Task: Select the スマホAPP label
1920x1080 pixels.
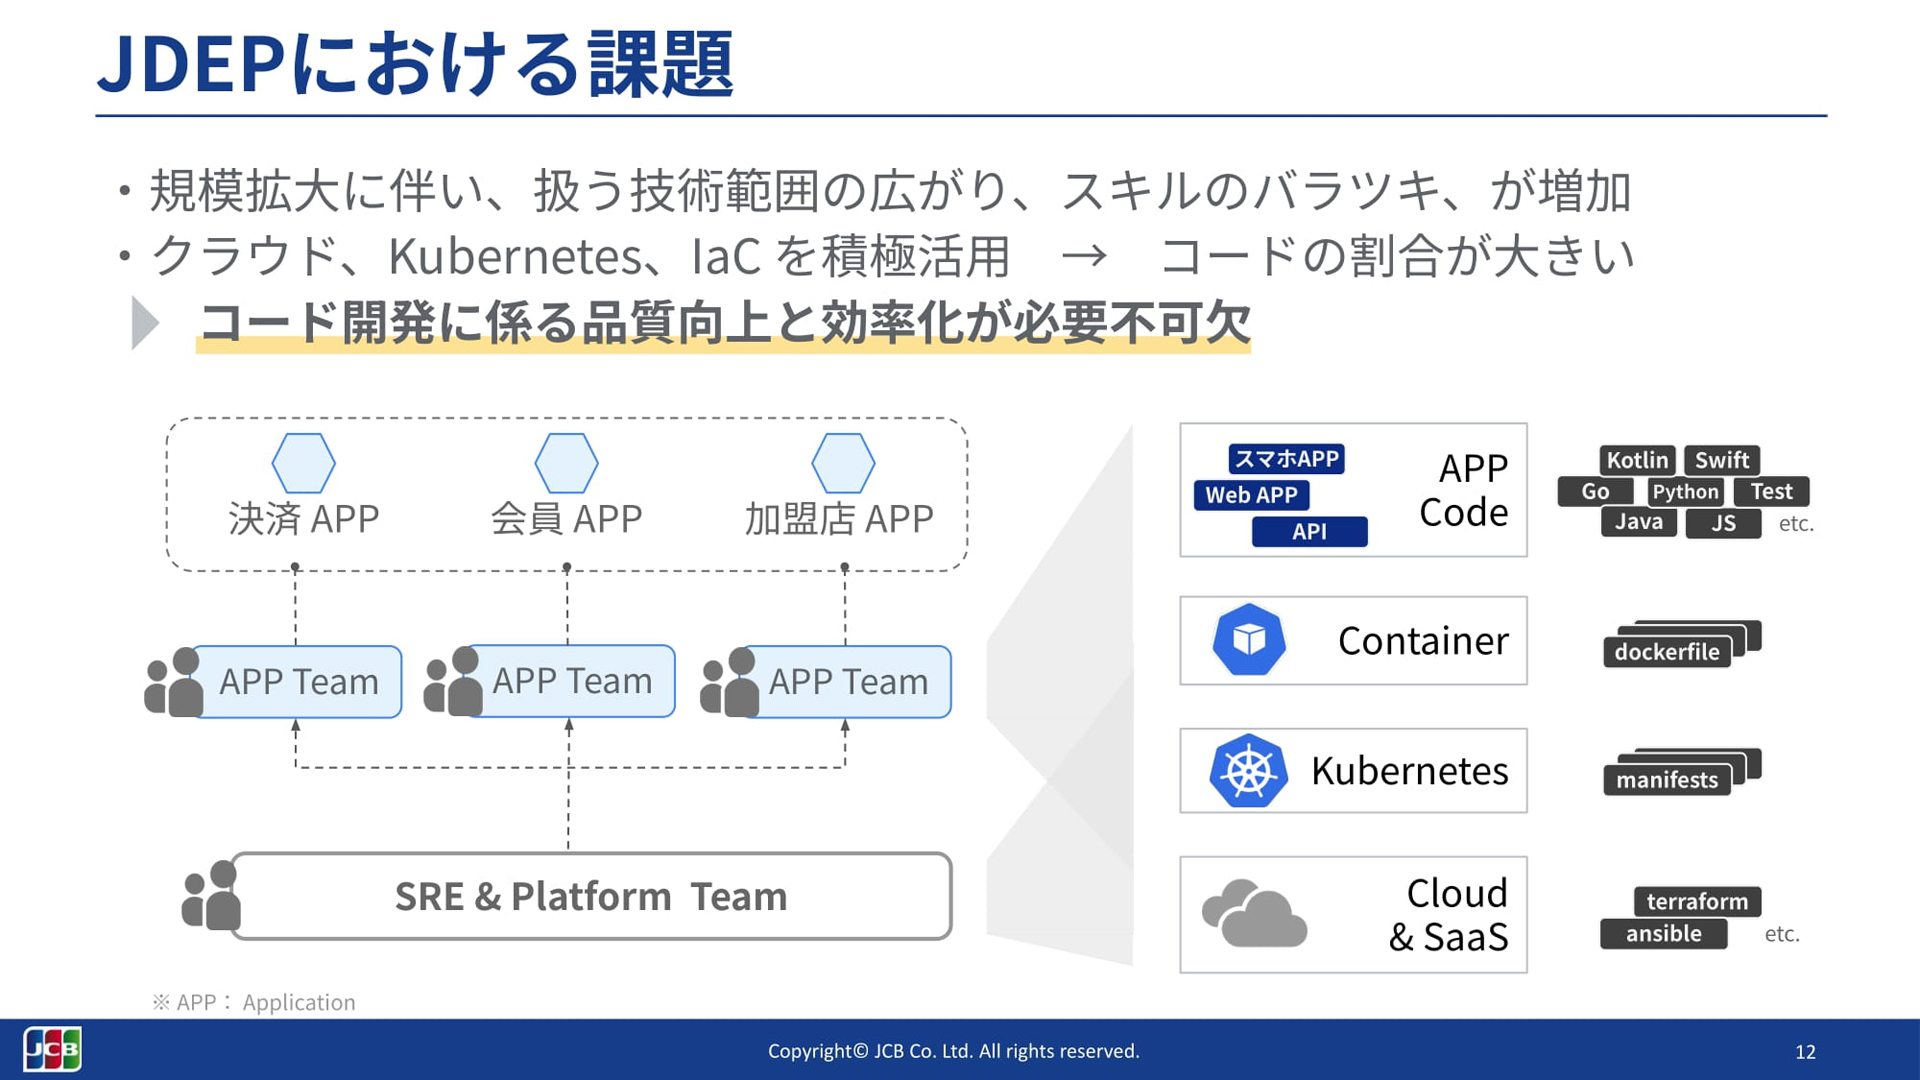Action: [x=1286, y=459]
